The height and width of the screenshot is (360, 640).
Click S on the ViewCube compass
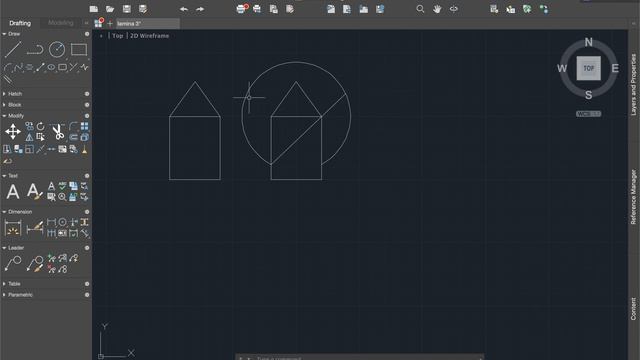pos(589,95)
